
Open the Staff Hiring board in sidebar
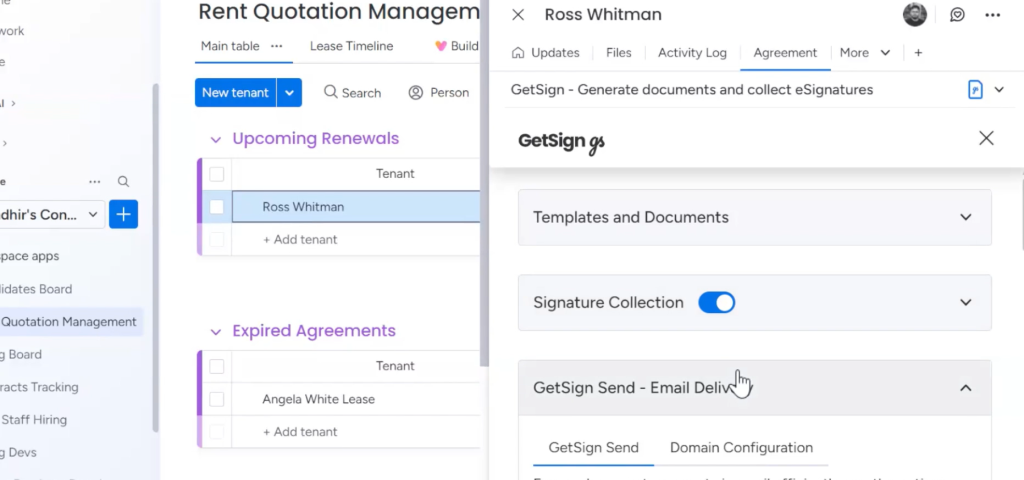34,420
